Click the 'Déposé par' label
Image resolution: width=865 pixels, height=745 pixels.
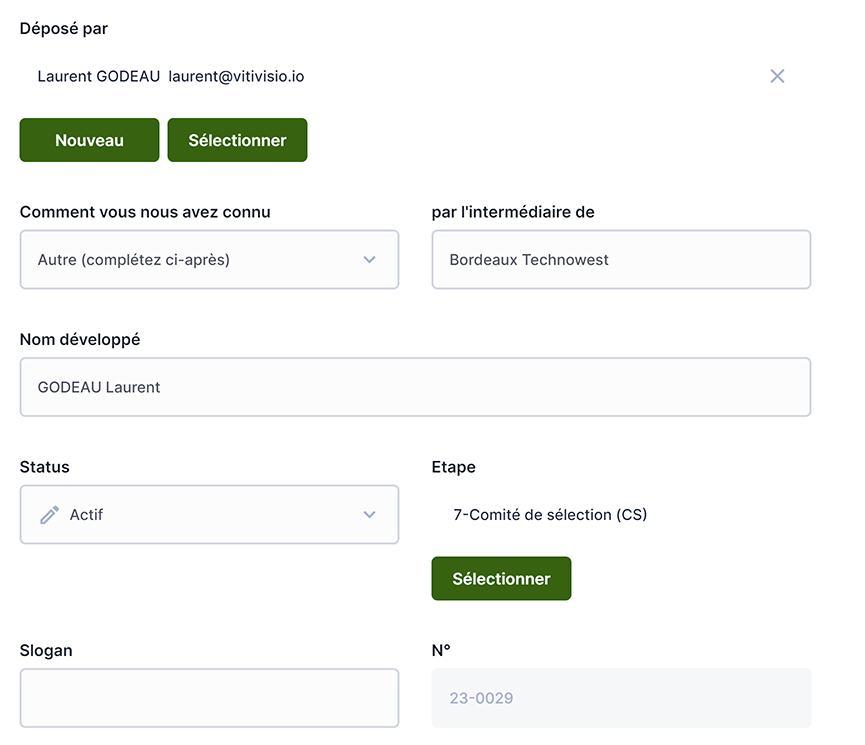[64, 29]
